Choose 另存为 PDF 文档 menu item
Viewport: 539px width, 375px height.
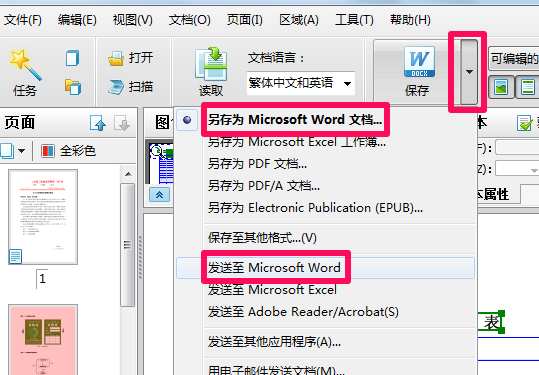[257, 164]
